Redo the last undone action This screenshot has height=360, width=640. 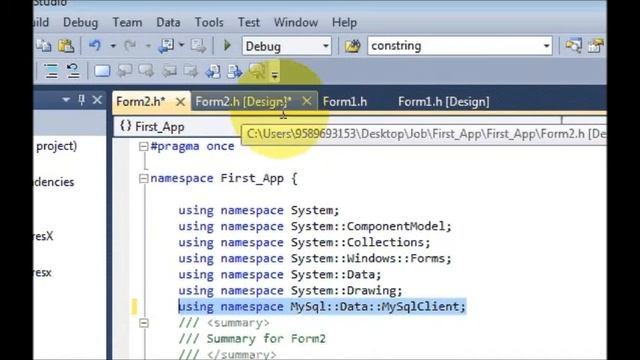point(130,46)
